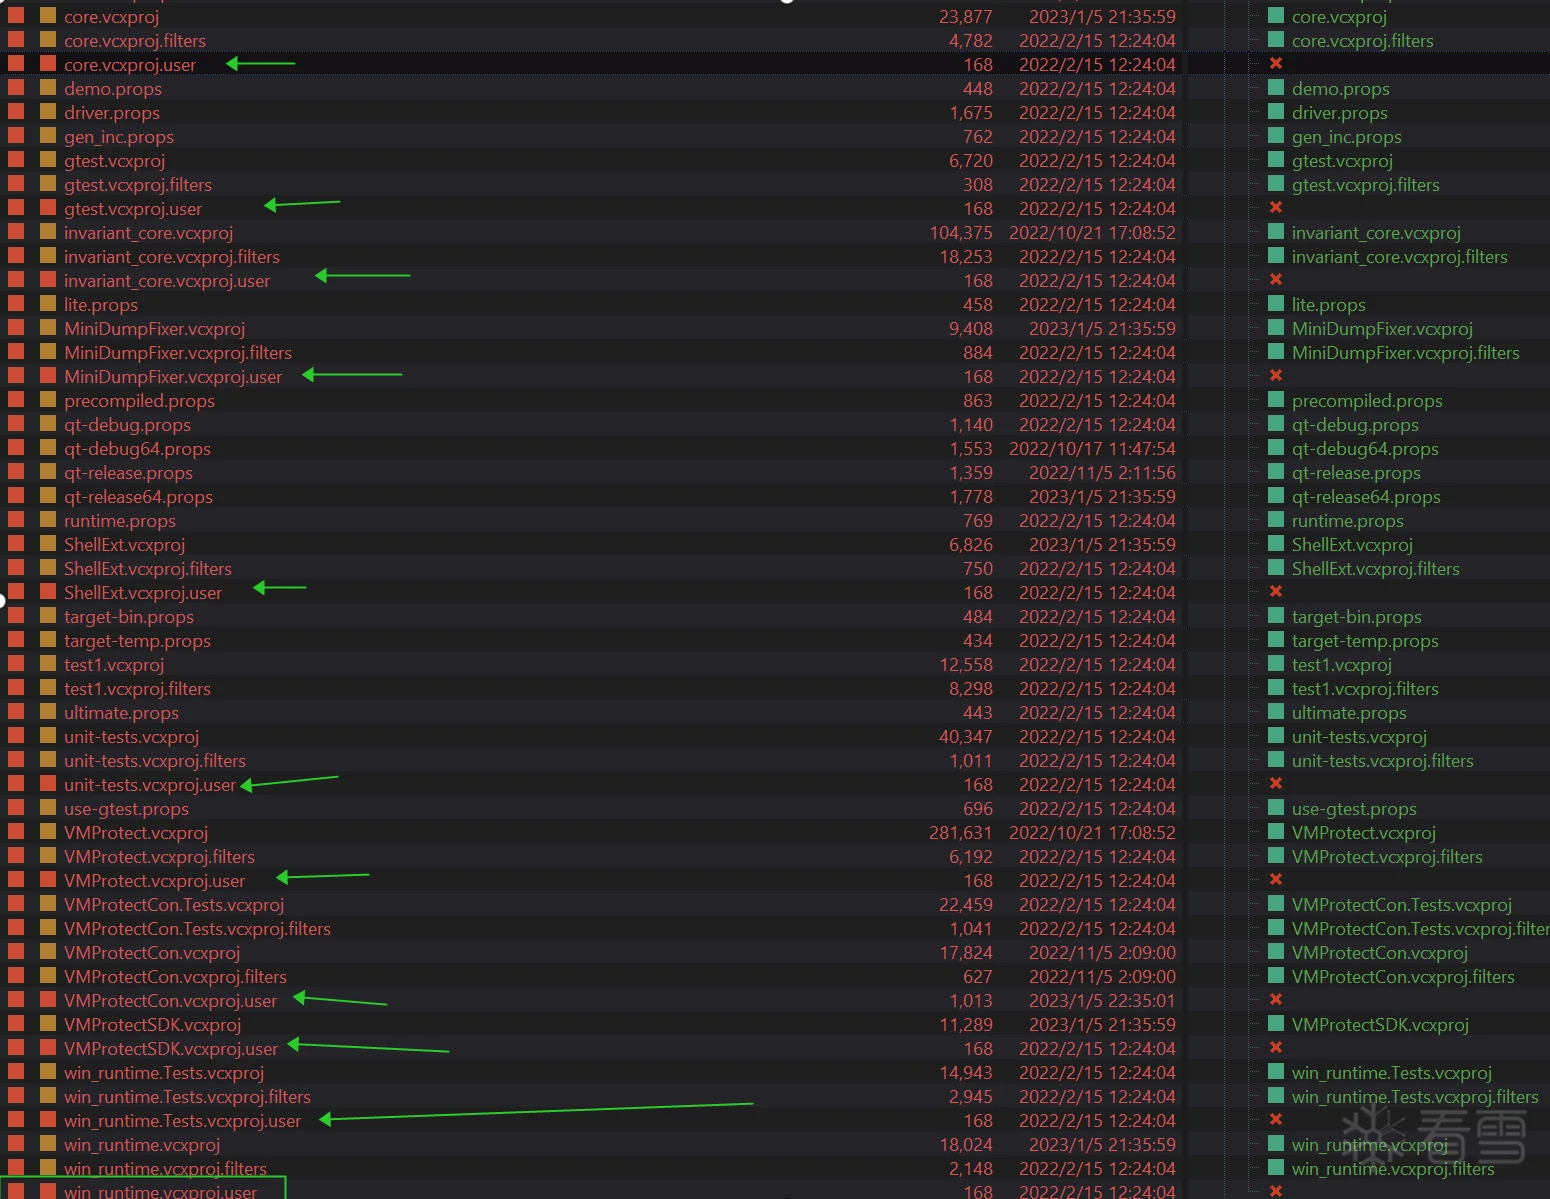Image resolution: width=1550 pixels, height=1199 pixels.
Task: Click the red X in the unit-tests.vcxproj.user row
Action: coord(1276,784)
